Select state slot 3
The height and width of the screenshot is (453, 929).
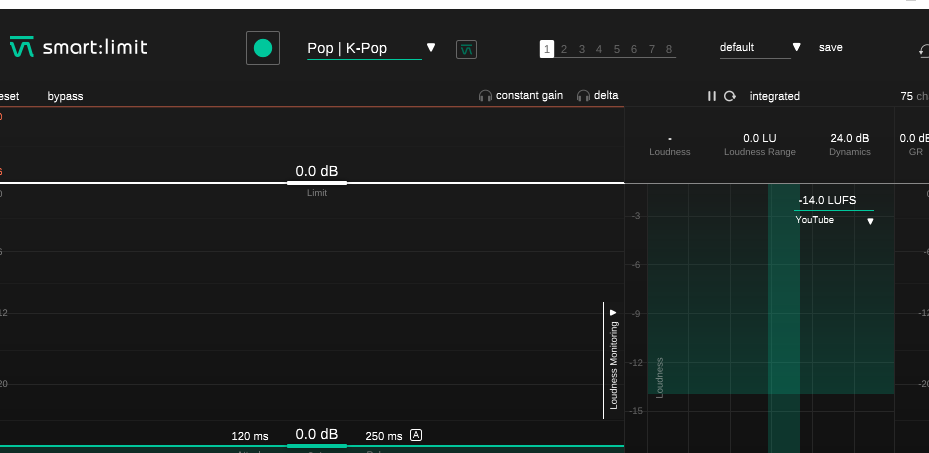point(582,49)
